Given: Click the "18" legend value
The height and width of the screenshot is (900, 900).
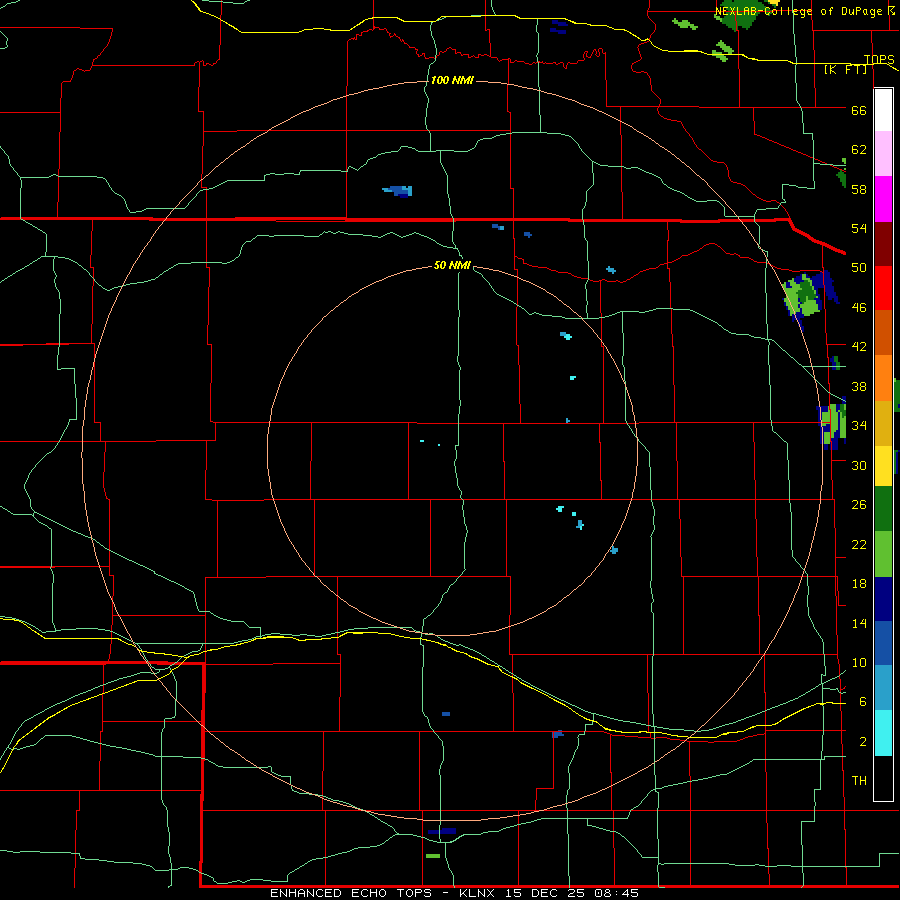Looking at the screenshot, I should (859, 584).
